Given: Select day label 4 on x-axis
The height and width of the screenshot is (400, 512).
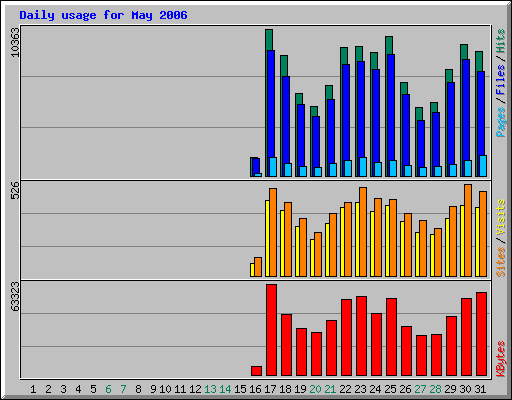Looking at the screenshot, I should tap(78, 389).
